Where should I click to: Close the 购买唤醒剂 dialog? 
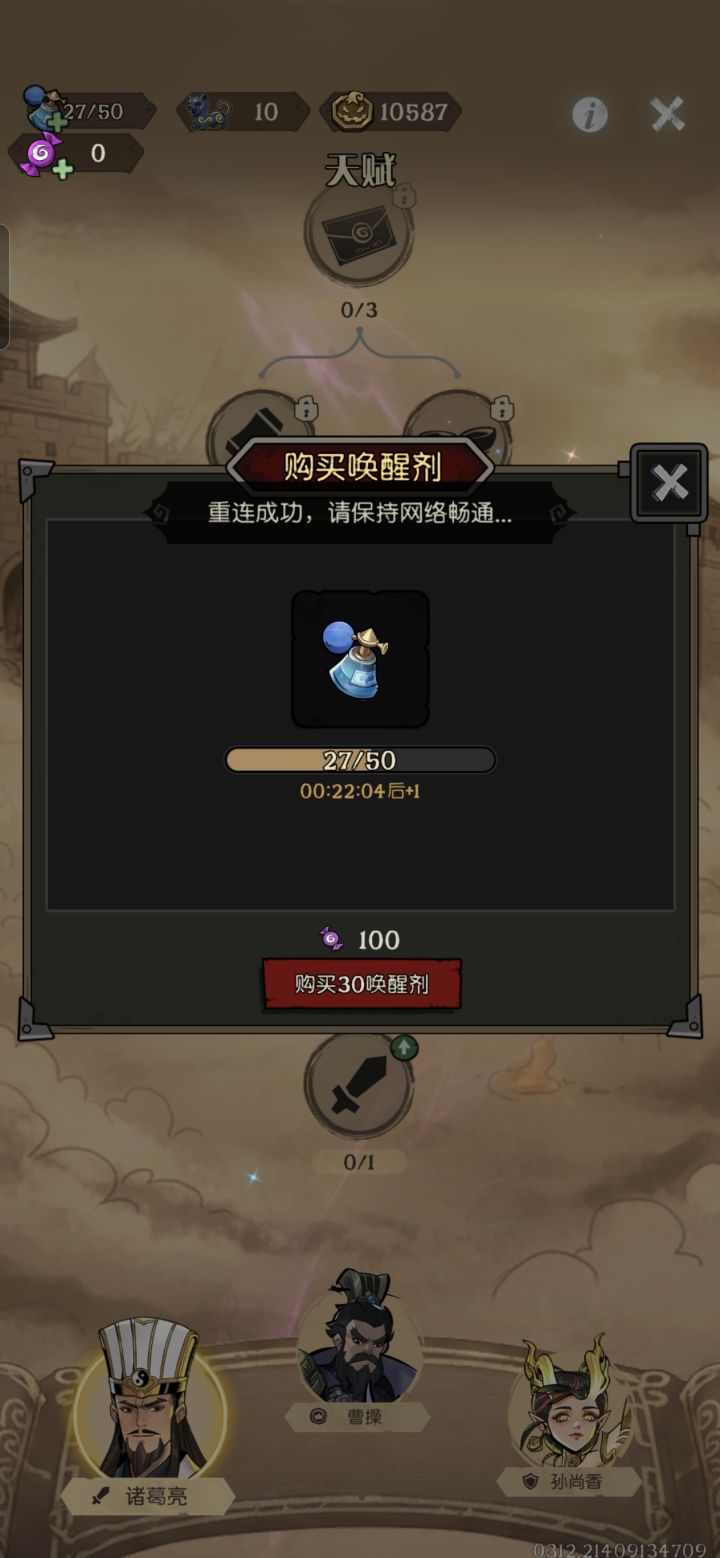pyautogui.click(x=669, y=483)
